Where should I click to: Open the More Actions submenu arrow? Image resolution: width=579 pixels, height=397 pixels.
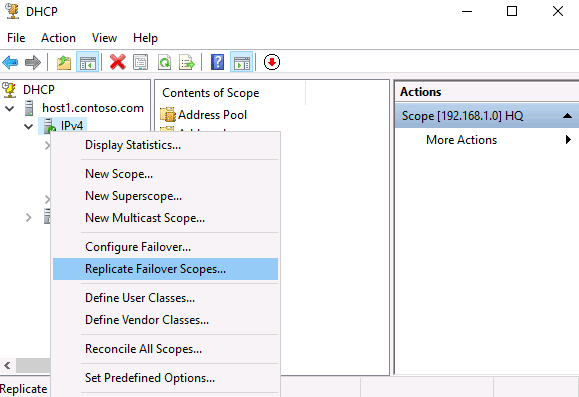(x=568, y=140)
